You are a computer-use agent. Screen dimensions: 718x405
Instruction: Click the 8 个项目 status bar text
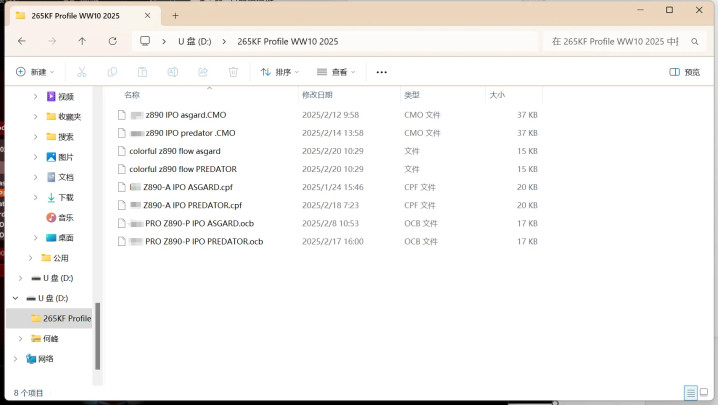28,393
